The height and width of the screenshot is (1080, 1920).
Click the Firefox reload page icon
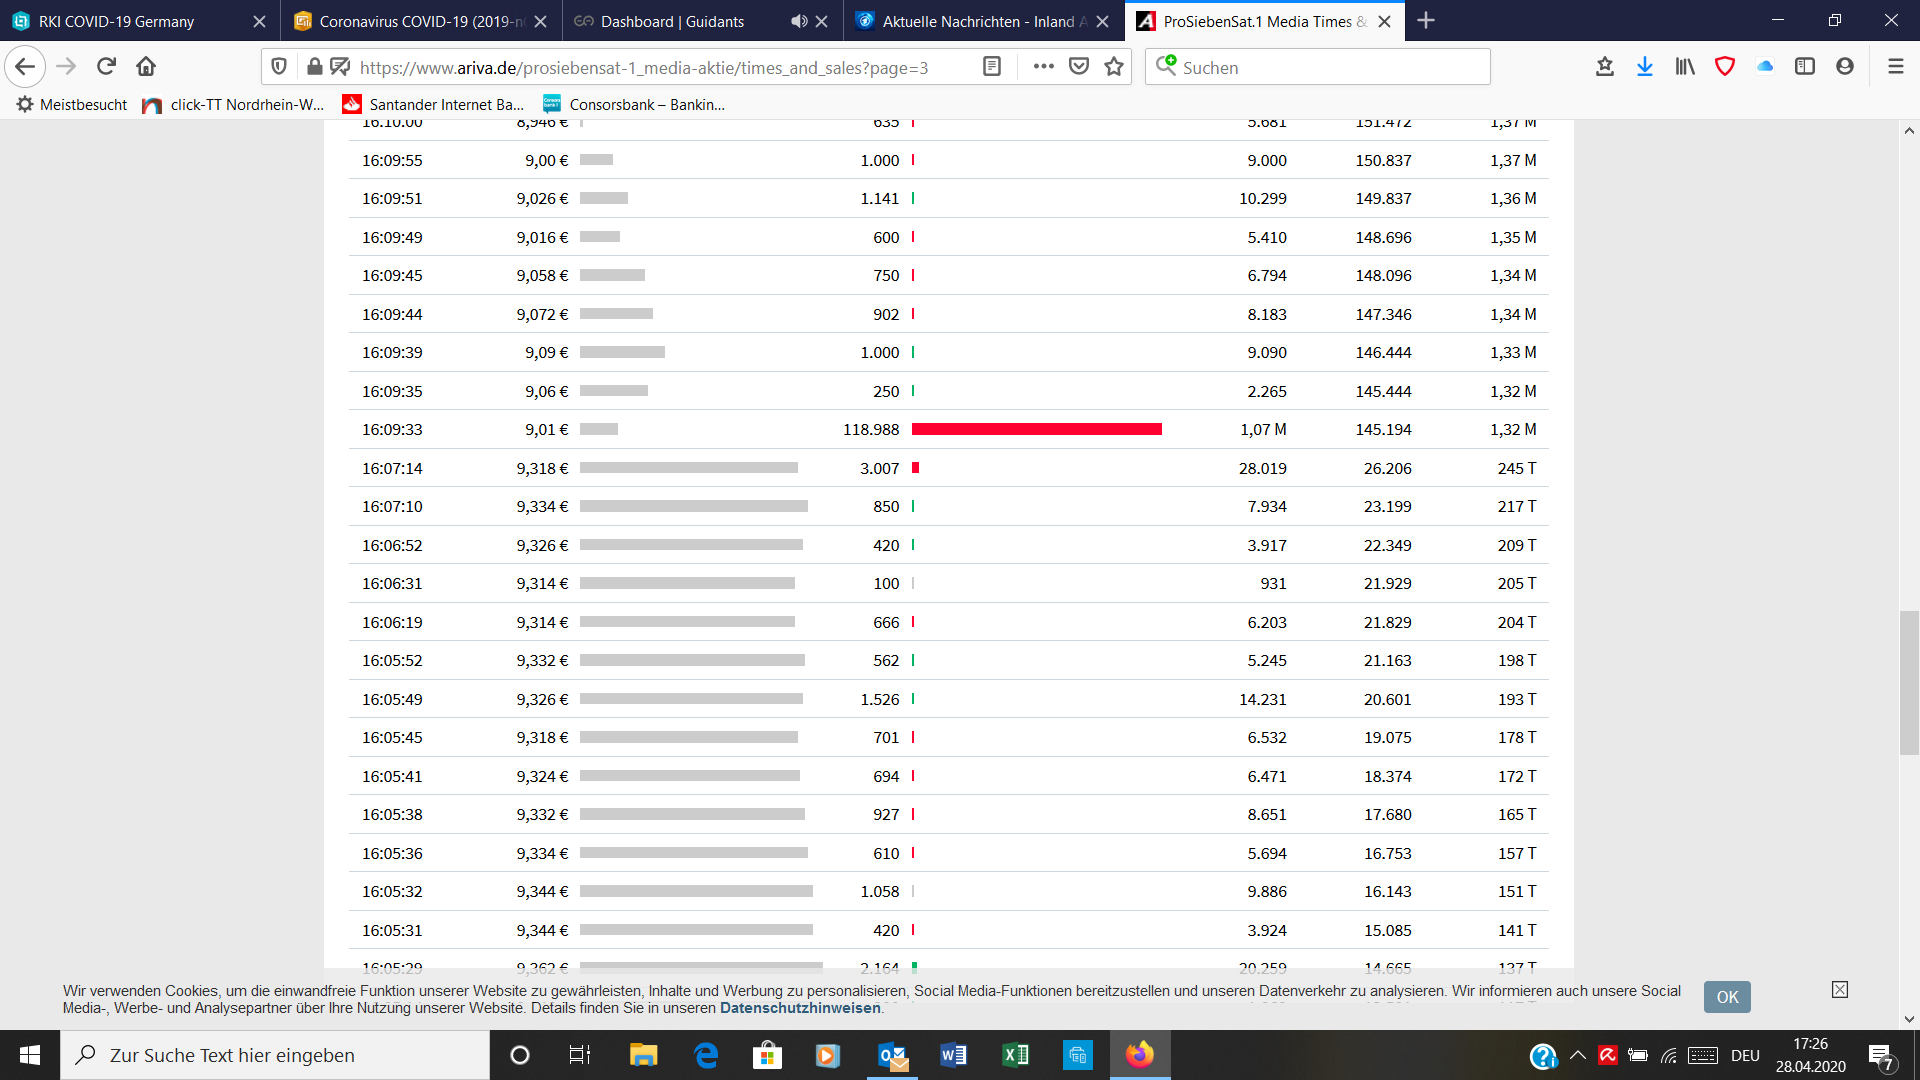coord(106,67)
